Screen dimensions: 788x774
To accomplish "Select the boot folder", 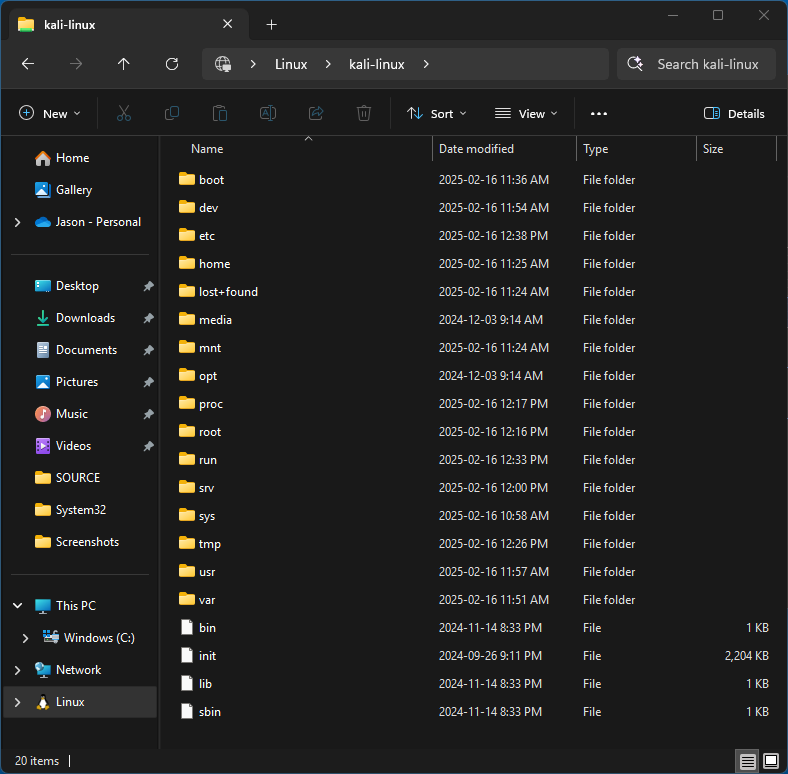I will click(211, 180).
